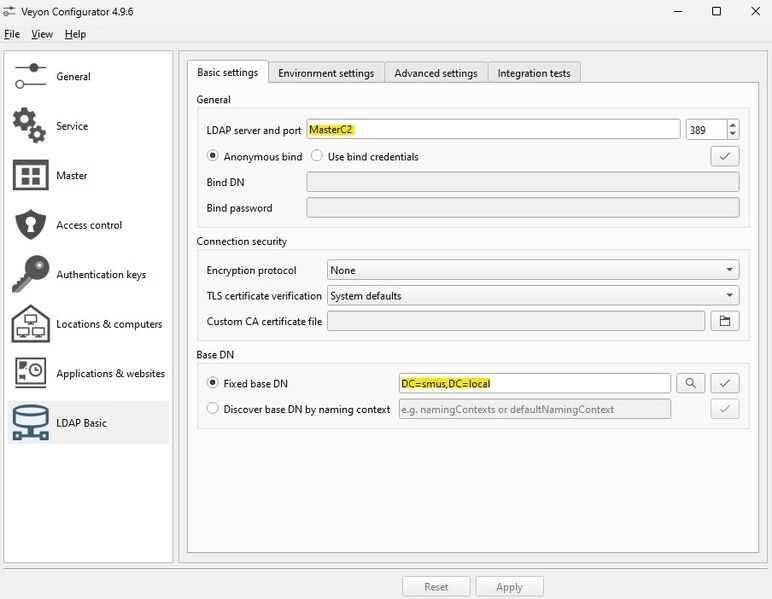Open the Help menu
772x599 pixels.
pos(75,34)
